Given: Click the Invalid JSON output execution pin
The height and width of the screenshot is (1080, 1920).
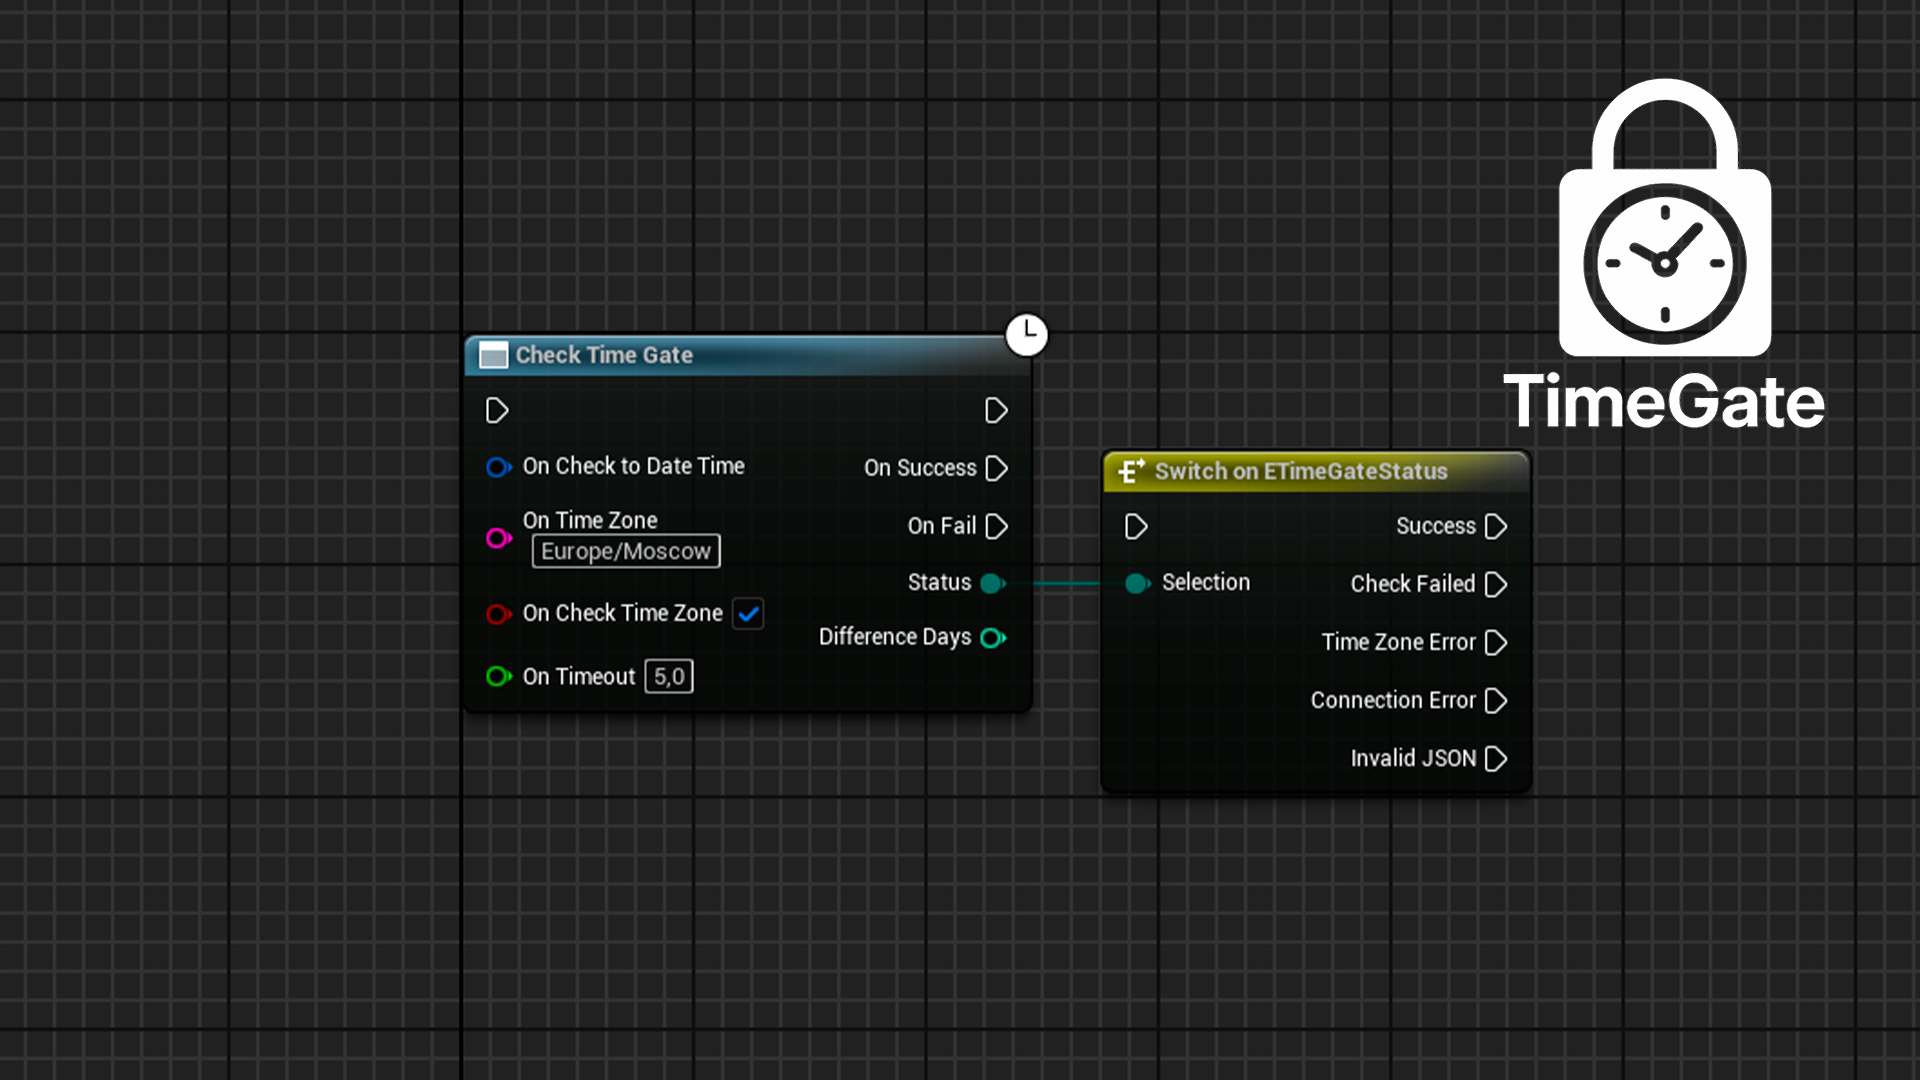Looking at the screenshot, I should coord(1496,759).
